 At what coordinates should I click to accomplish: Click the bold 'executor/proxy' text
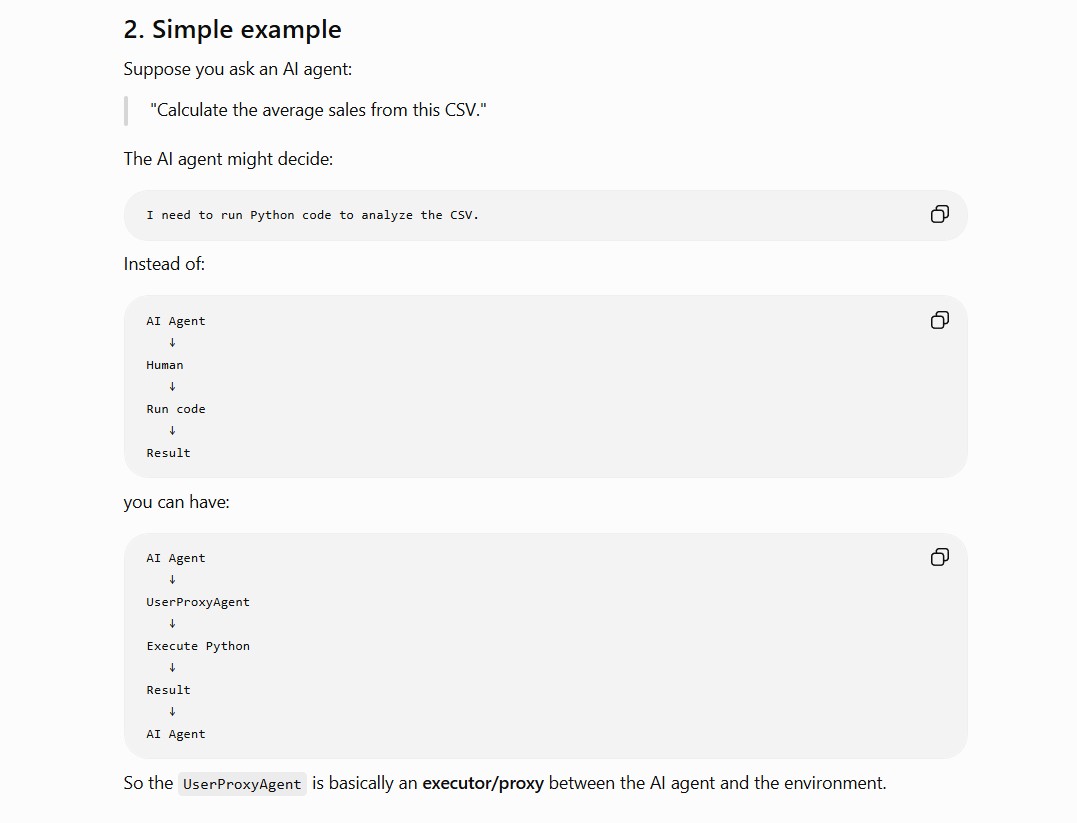pyautogui.click(x=483, y=783)
